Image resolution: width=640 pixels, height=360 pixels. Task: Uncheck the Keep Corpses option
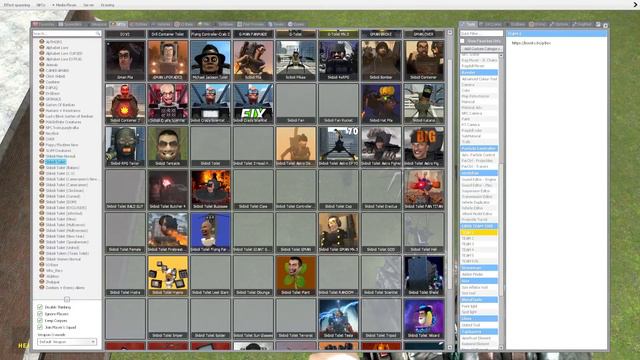(40, 320)
